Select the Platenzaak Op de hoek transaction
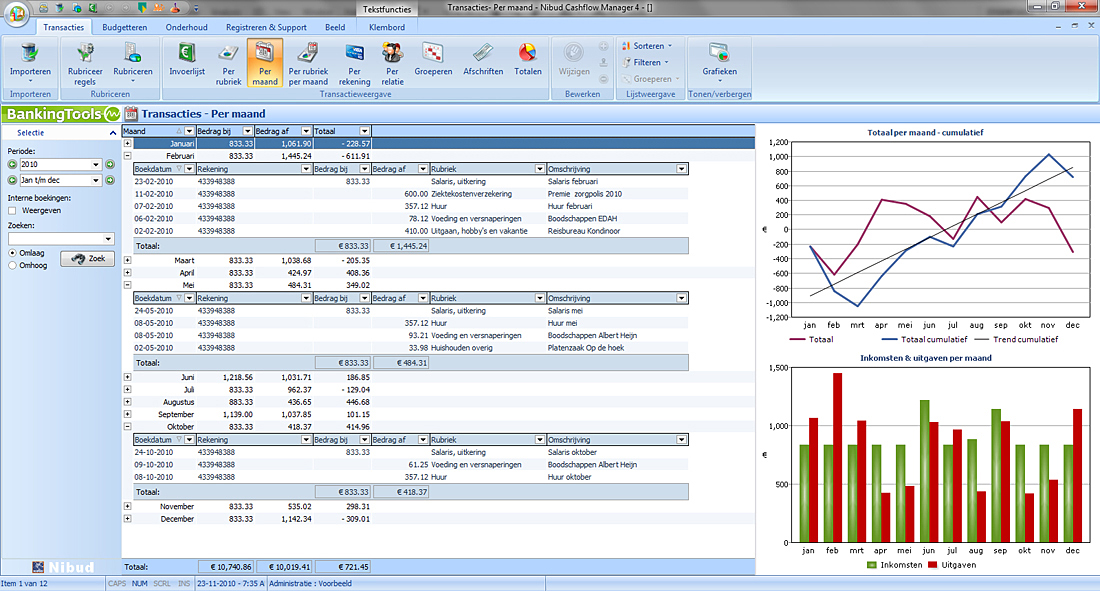Image resolution: width=1100 pixels, height=591 pixels. [410, 347]
